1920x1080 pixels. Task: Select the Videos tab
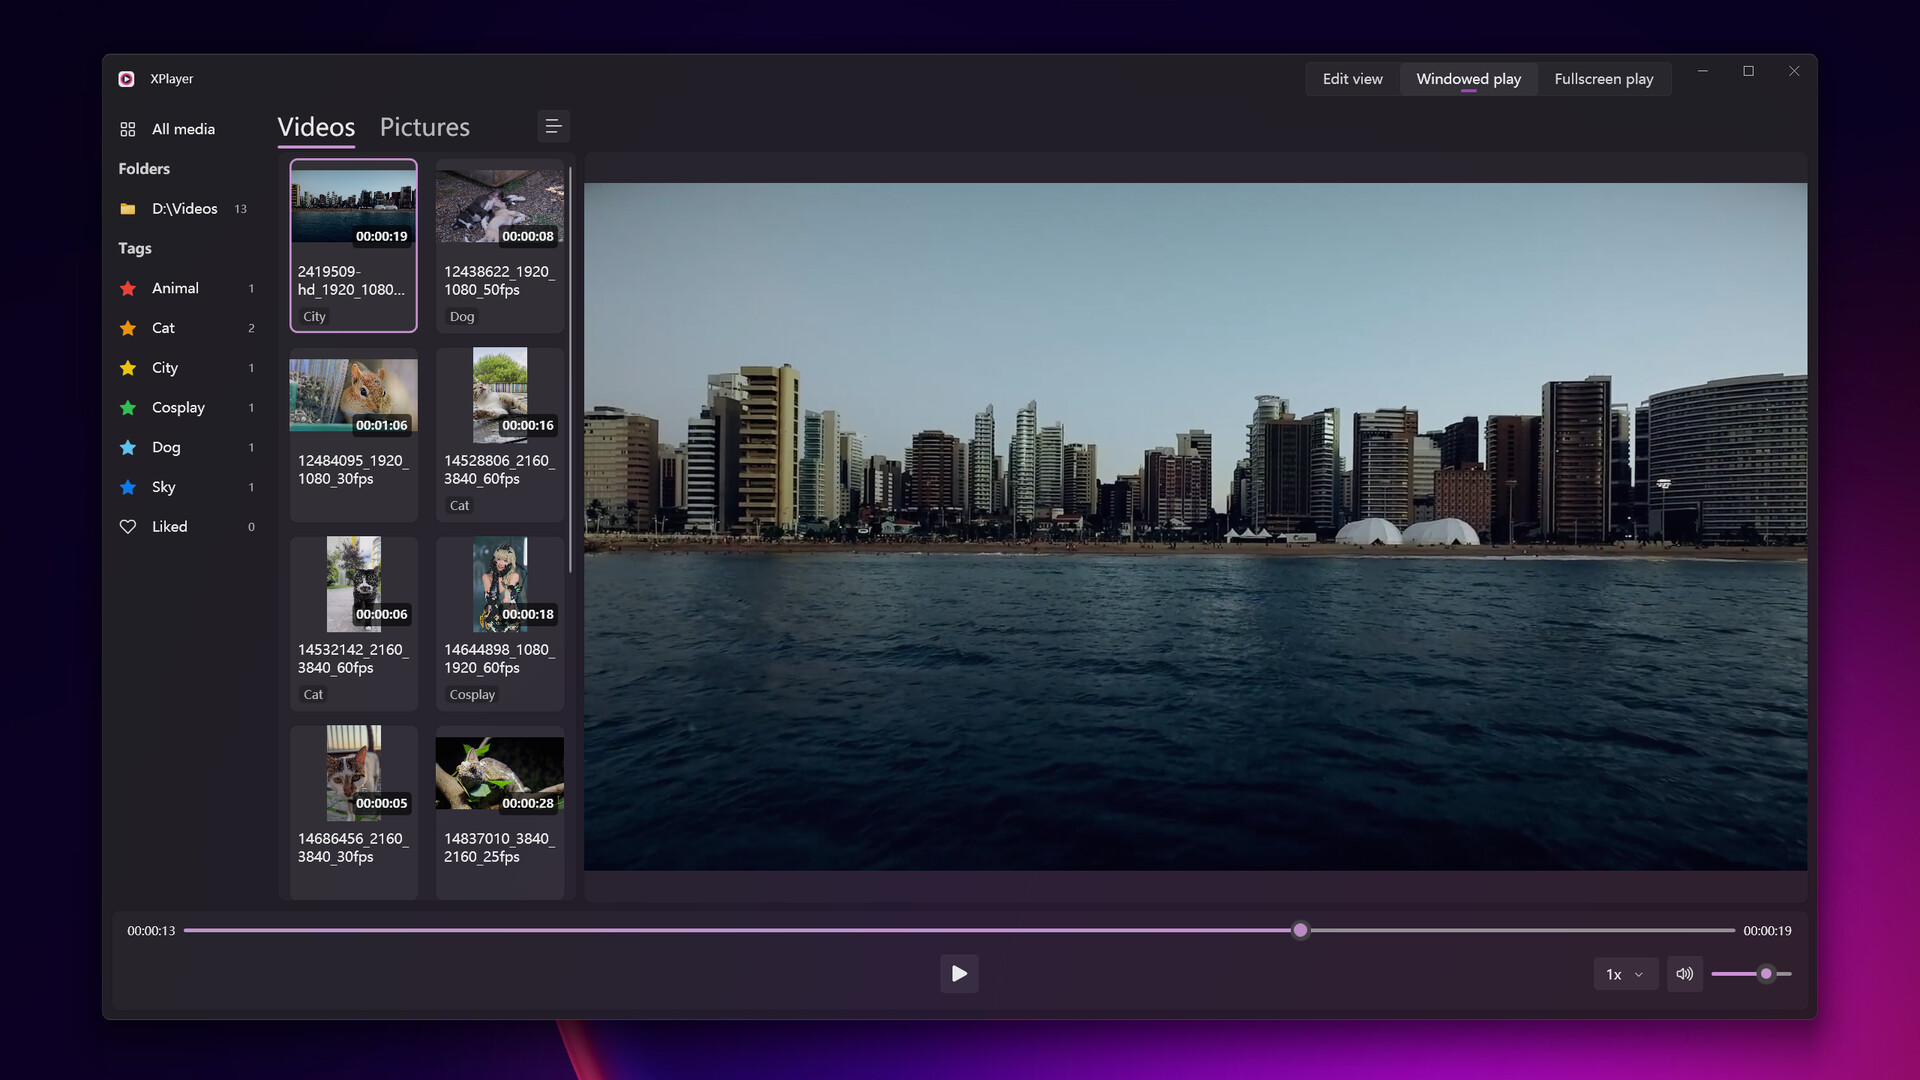[x=316, y=127]
